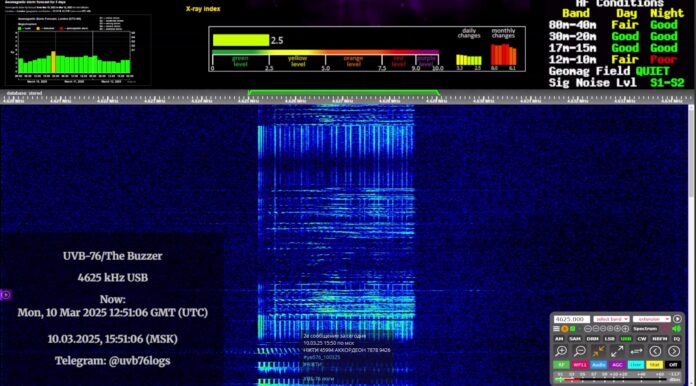Image resolution: width=696 pixels, height=386 pixels.
Task: Click the magnifier zoom-out icon
Action: 580,351
